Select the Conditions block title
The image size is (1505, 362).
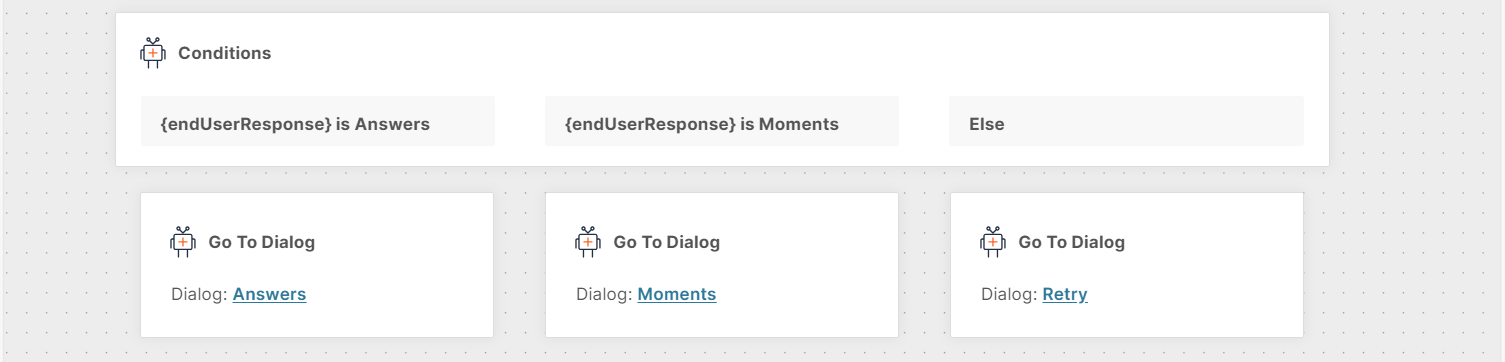[224, 53]
